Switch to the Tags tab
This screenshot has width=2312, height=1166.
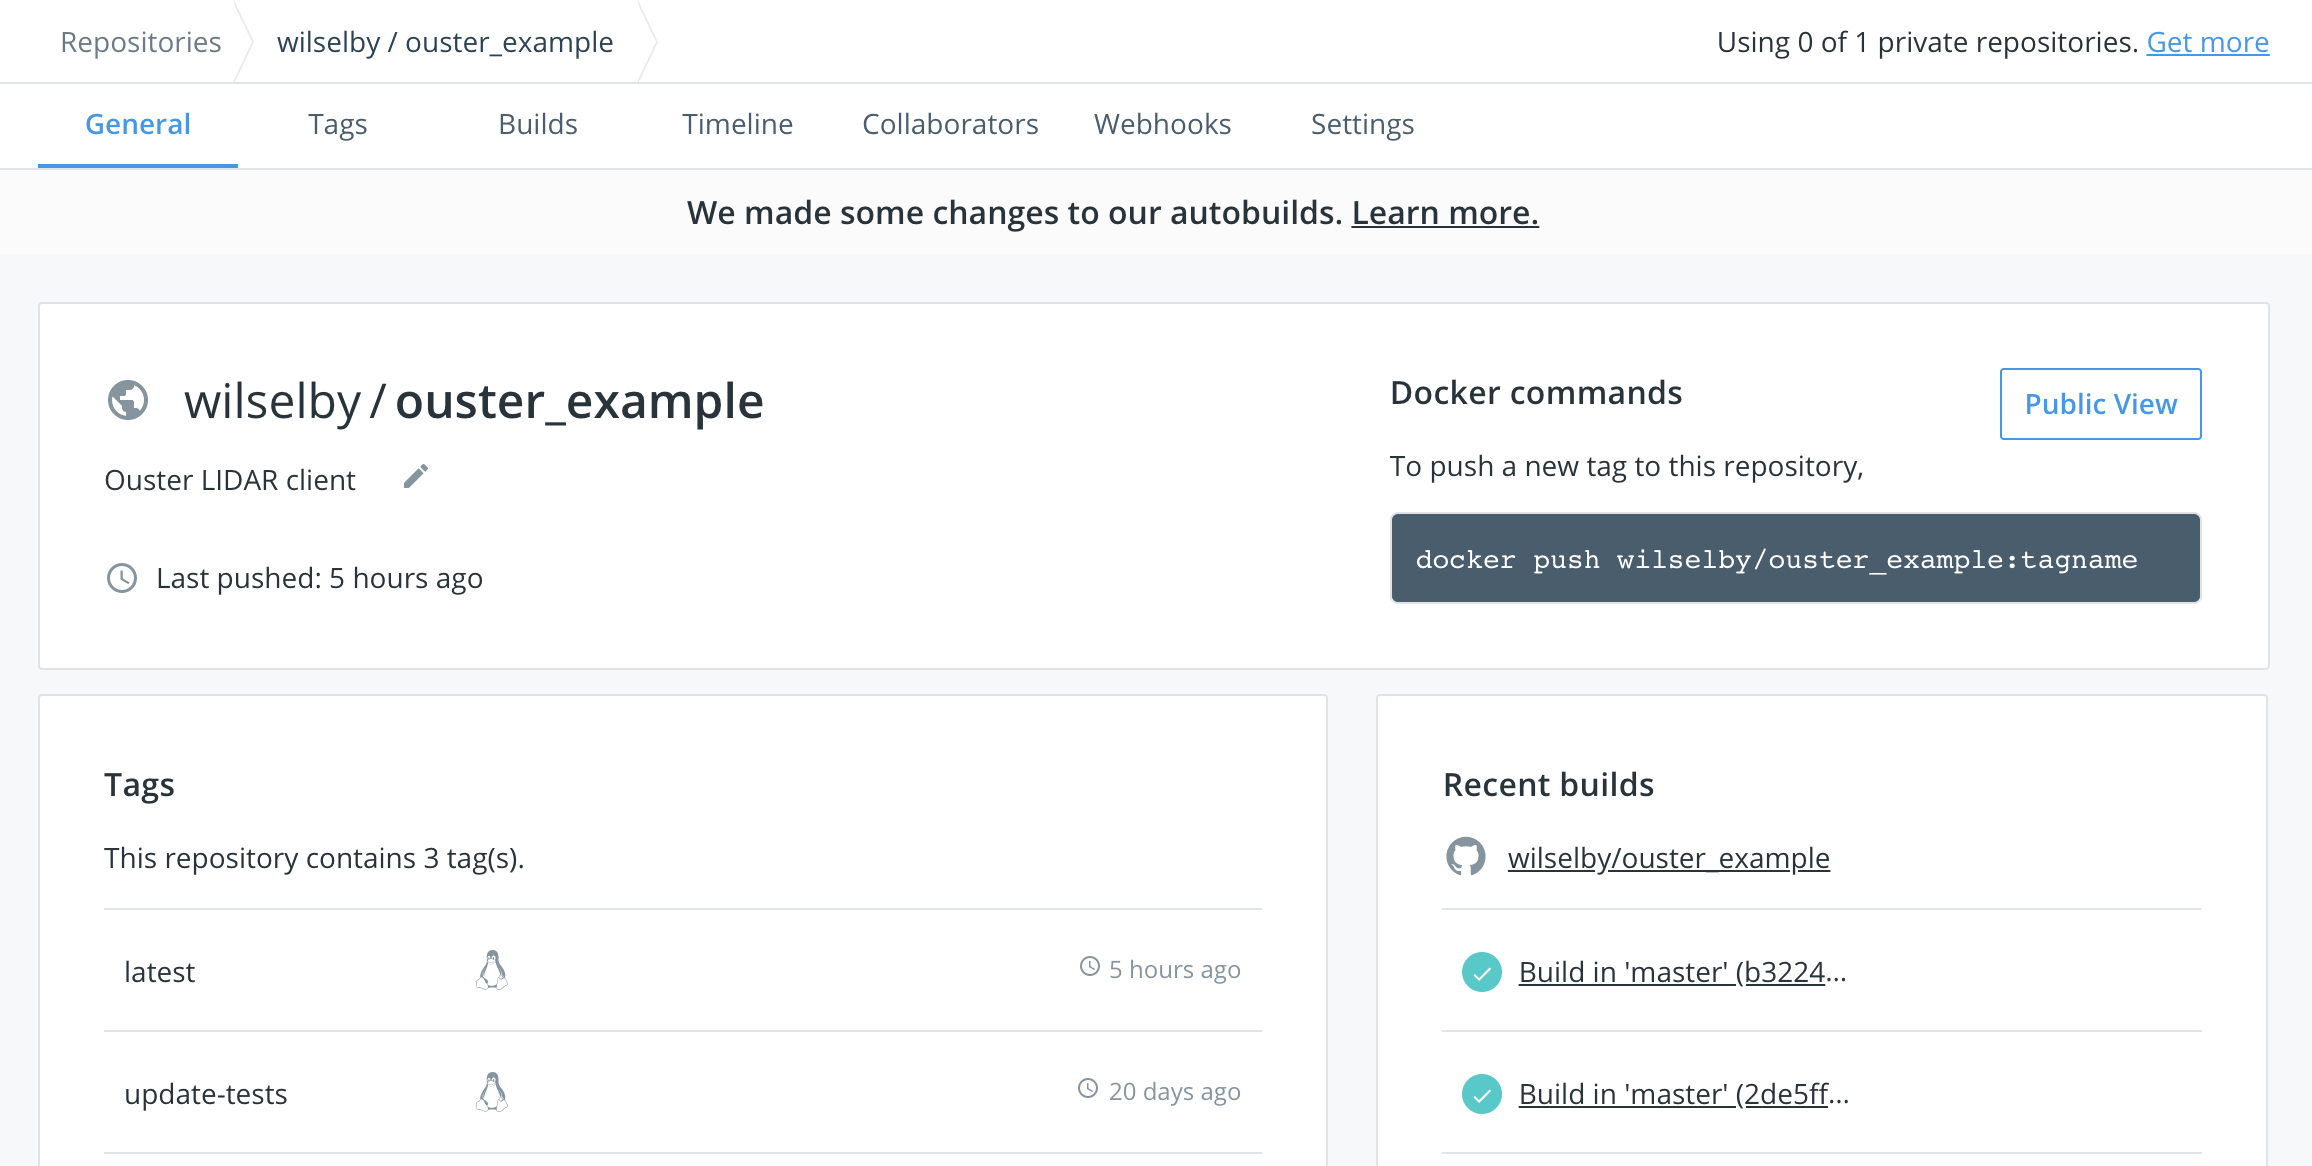338,124
